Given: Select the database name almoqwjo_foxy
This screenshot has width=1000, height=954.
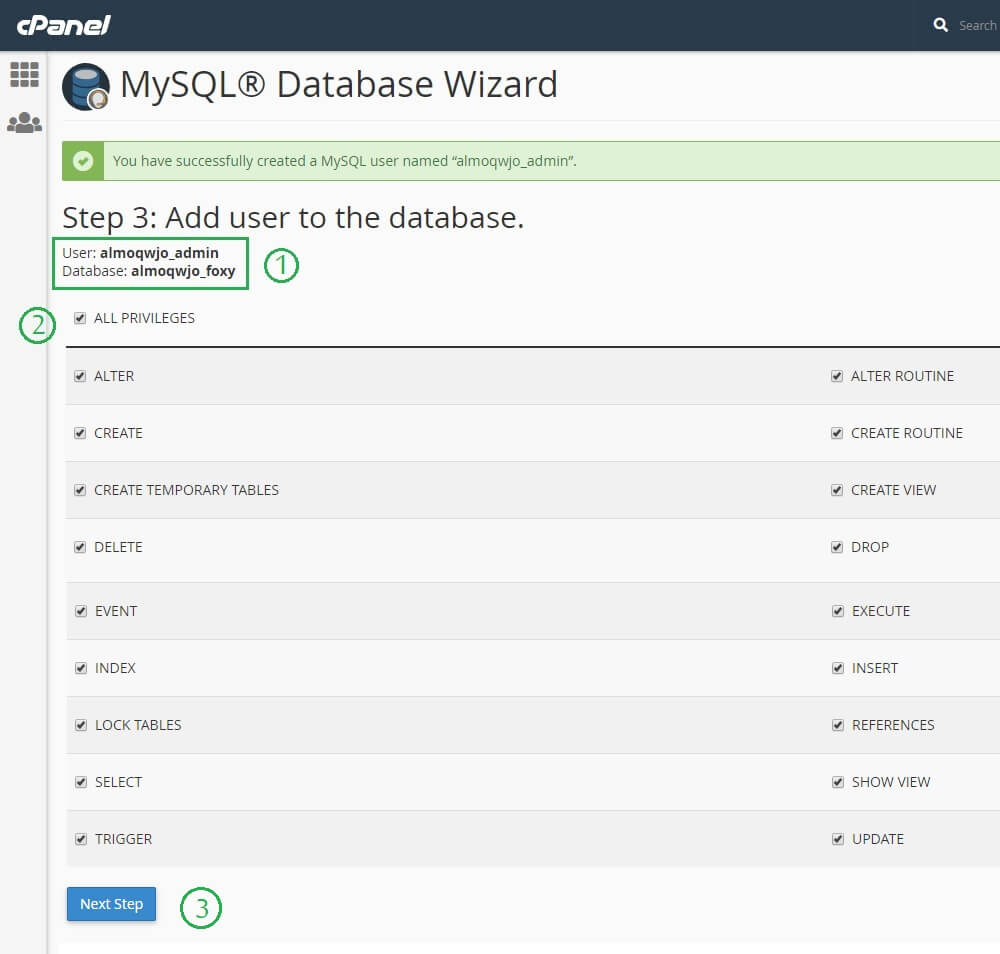Looking at the screenshot, I should click(x=183, y=271).
